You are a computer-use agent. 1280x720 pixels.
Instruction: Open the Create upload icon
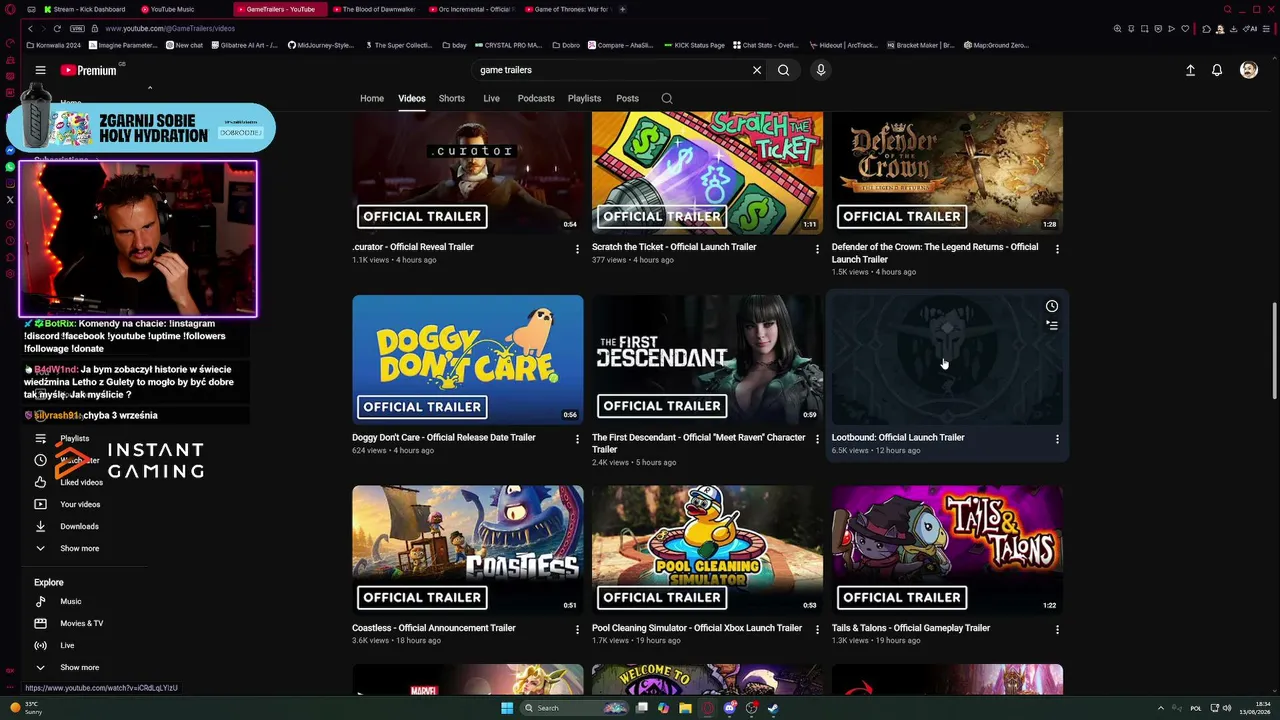pos(1190,70)
